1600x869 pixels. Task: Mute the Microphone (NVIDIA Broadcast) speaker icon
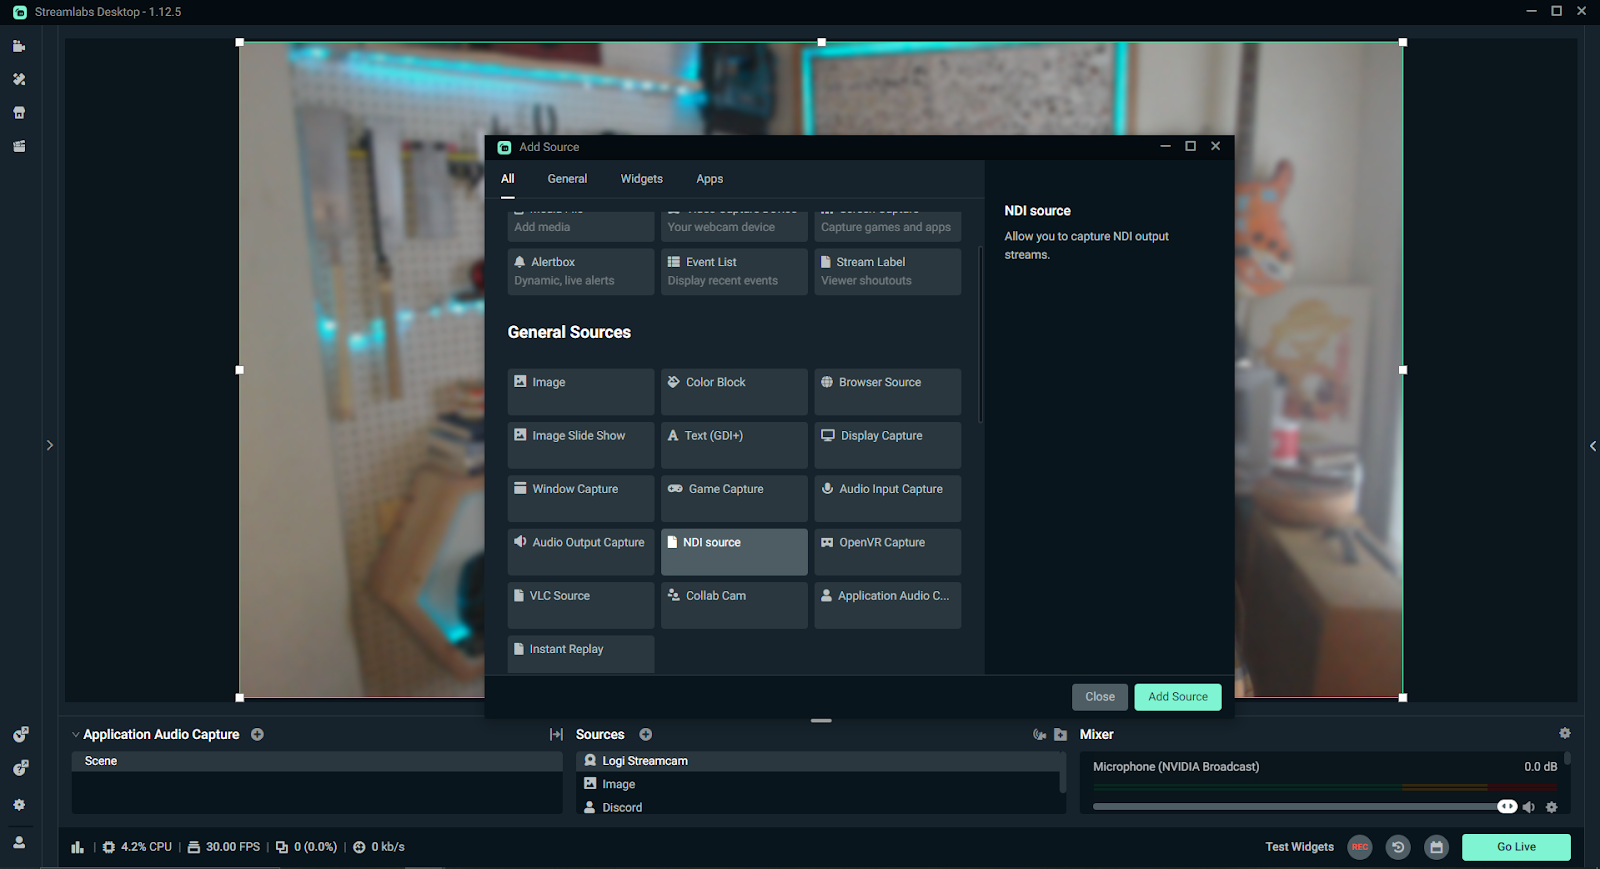click(x=1528, y=807)
